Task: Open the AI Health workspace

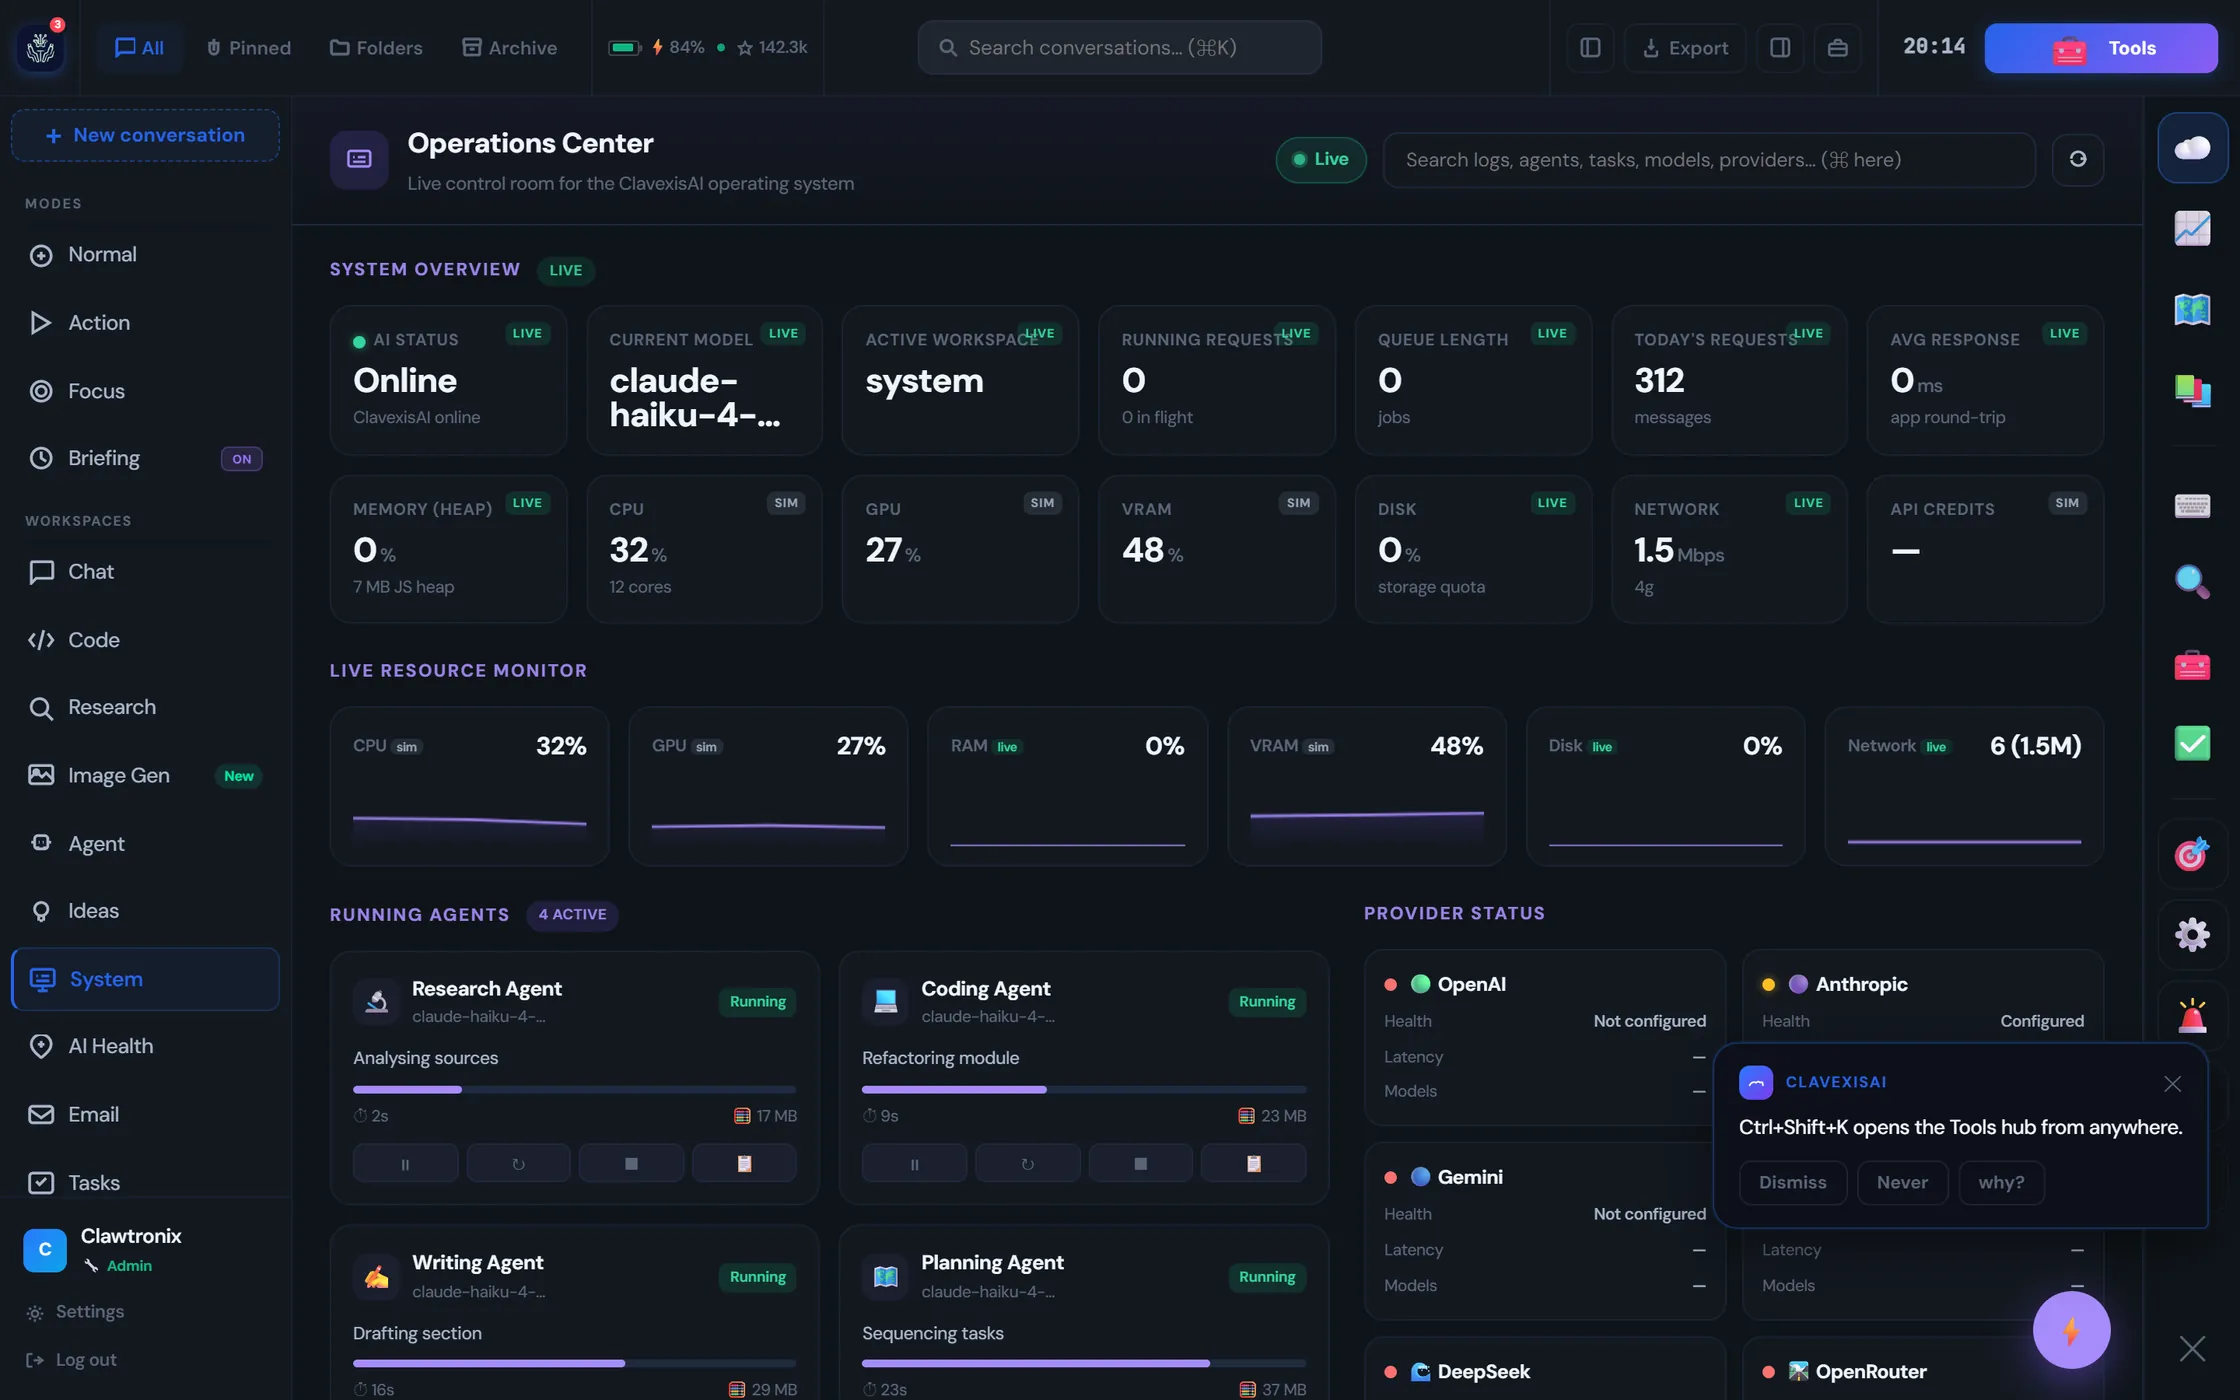Action: pyautogui.click(x=145, y=1046)
